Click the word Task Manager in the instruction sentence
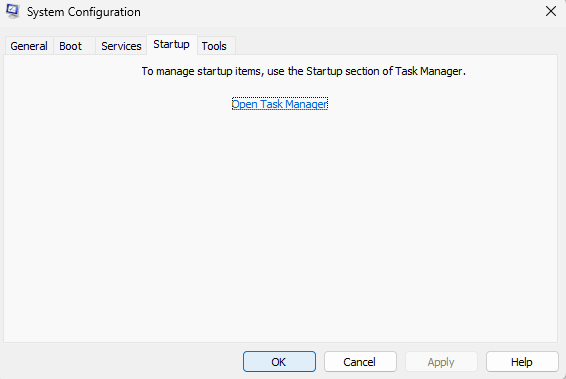Viewport: 566px width, 379px height. click(428, 71)
